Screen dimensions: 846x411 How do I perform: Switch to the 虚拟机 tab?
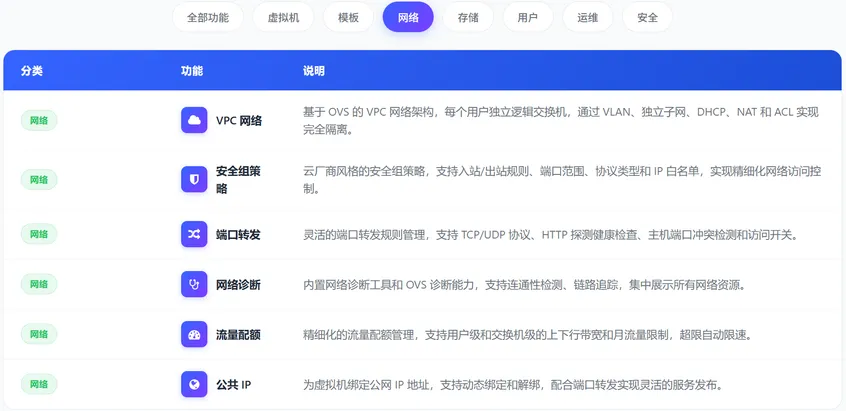tap(283, 17)
